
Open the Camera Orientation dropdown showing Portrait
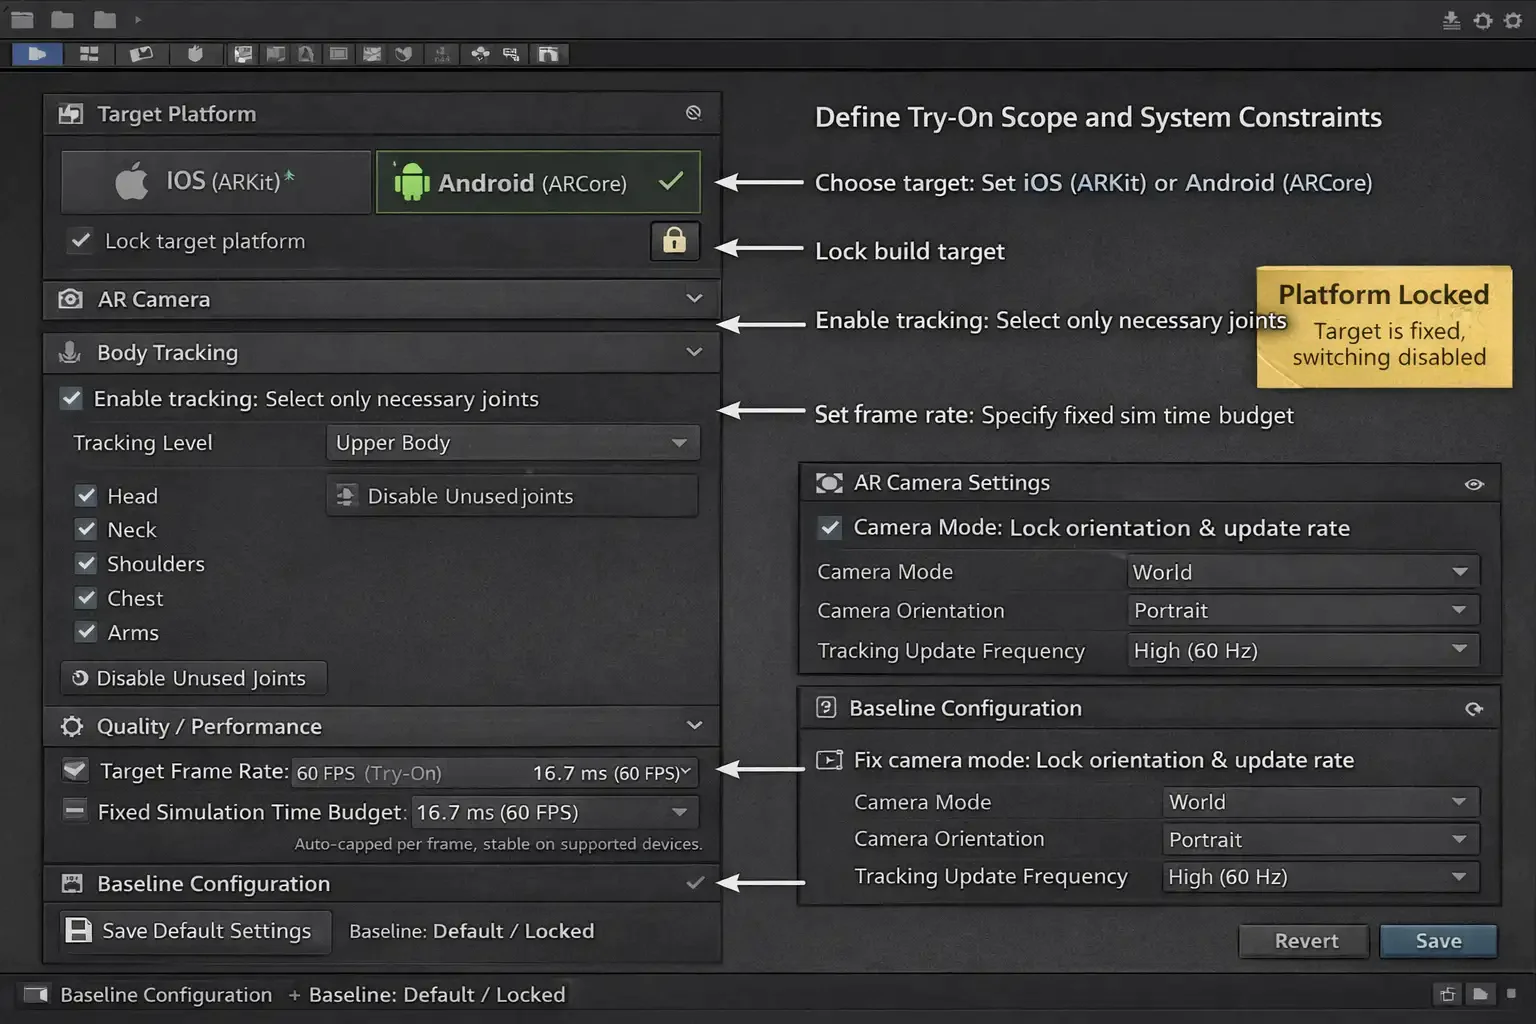[x=1302, y=610]
